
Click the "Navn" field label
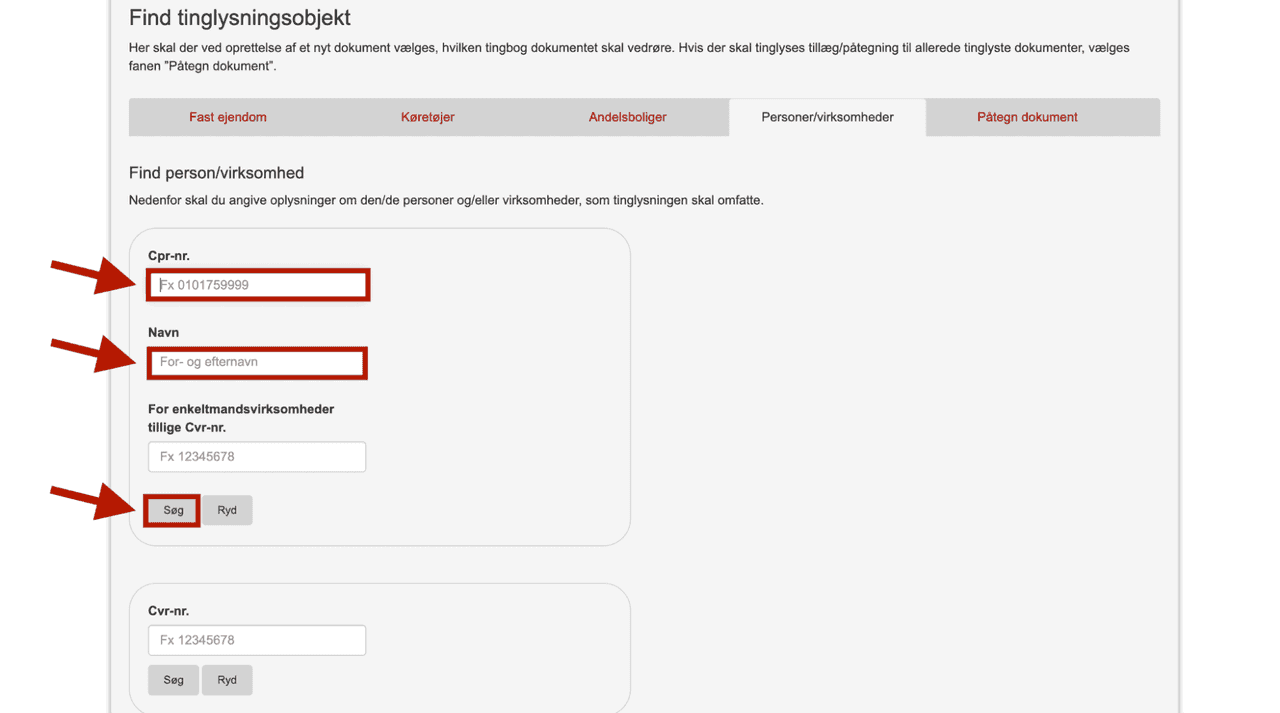click(163, 332)
